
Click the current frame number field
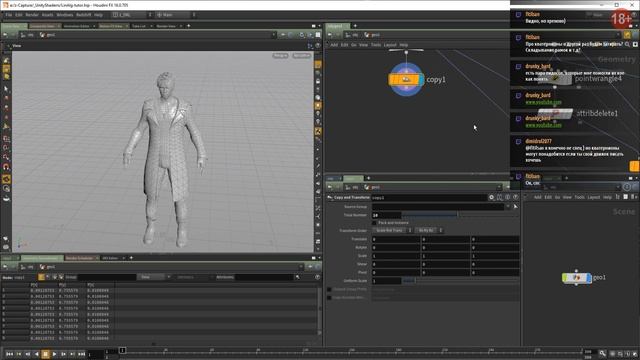95,354
